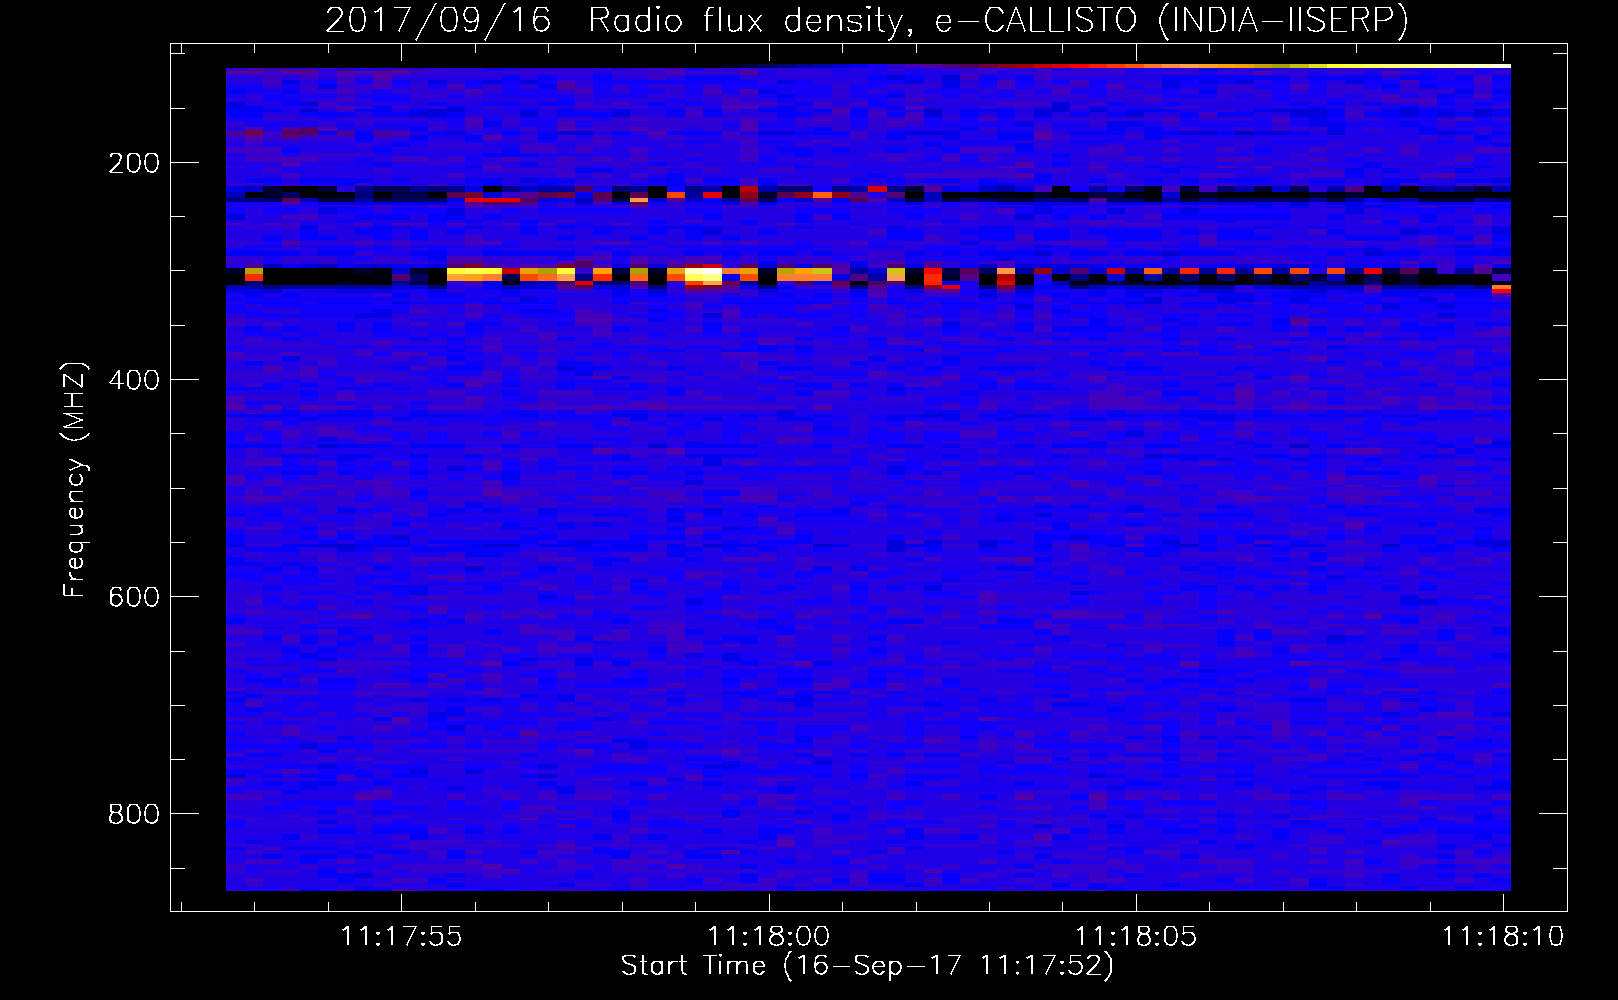Screen dimensions: 1618x1000
Task: Click the 'Frequency (MHZ)' axis label
Action: click(75, 480)
